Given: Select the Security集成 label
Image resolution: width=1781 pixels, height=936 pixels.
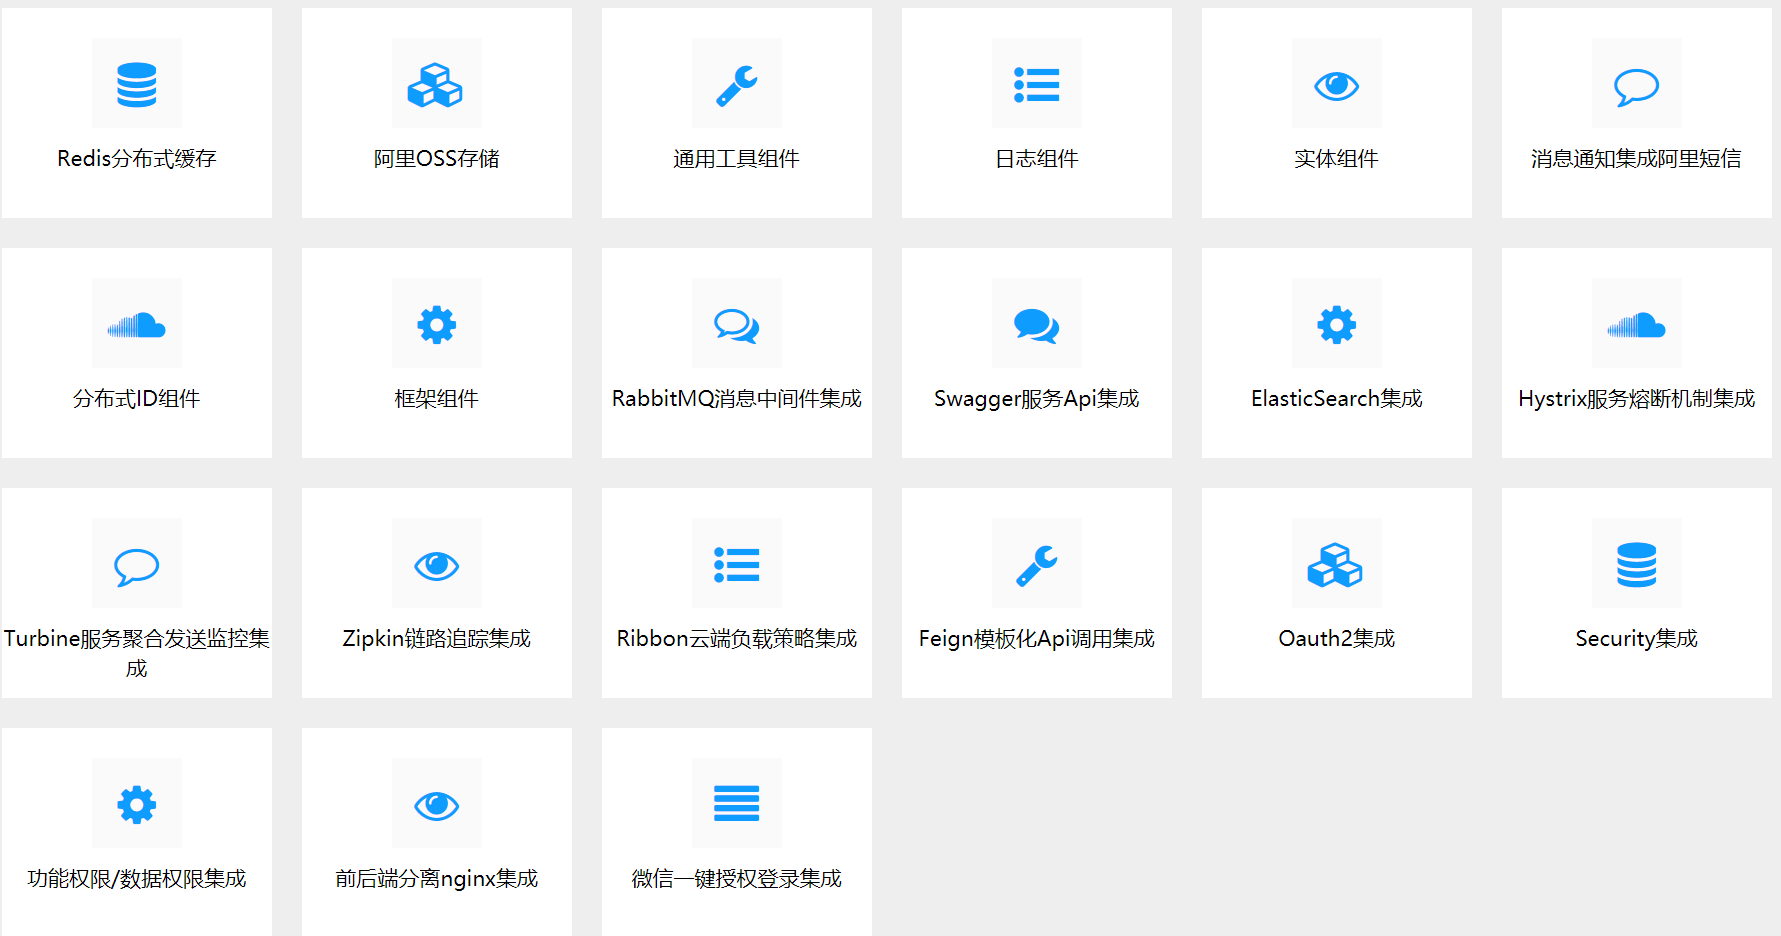Looking at the screenshot, I should [1637, 638].
